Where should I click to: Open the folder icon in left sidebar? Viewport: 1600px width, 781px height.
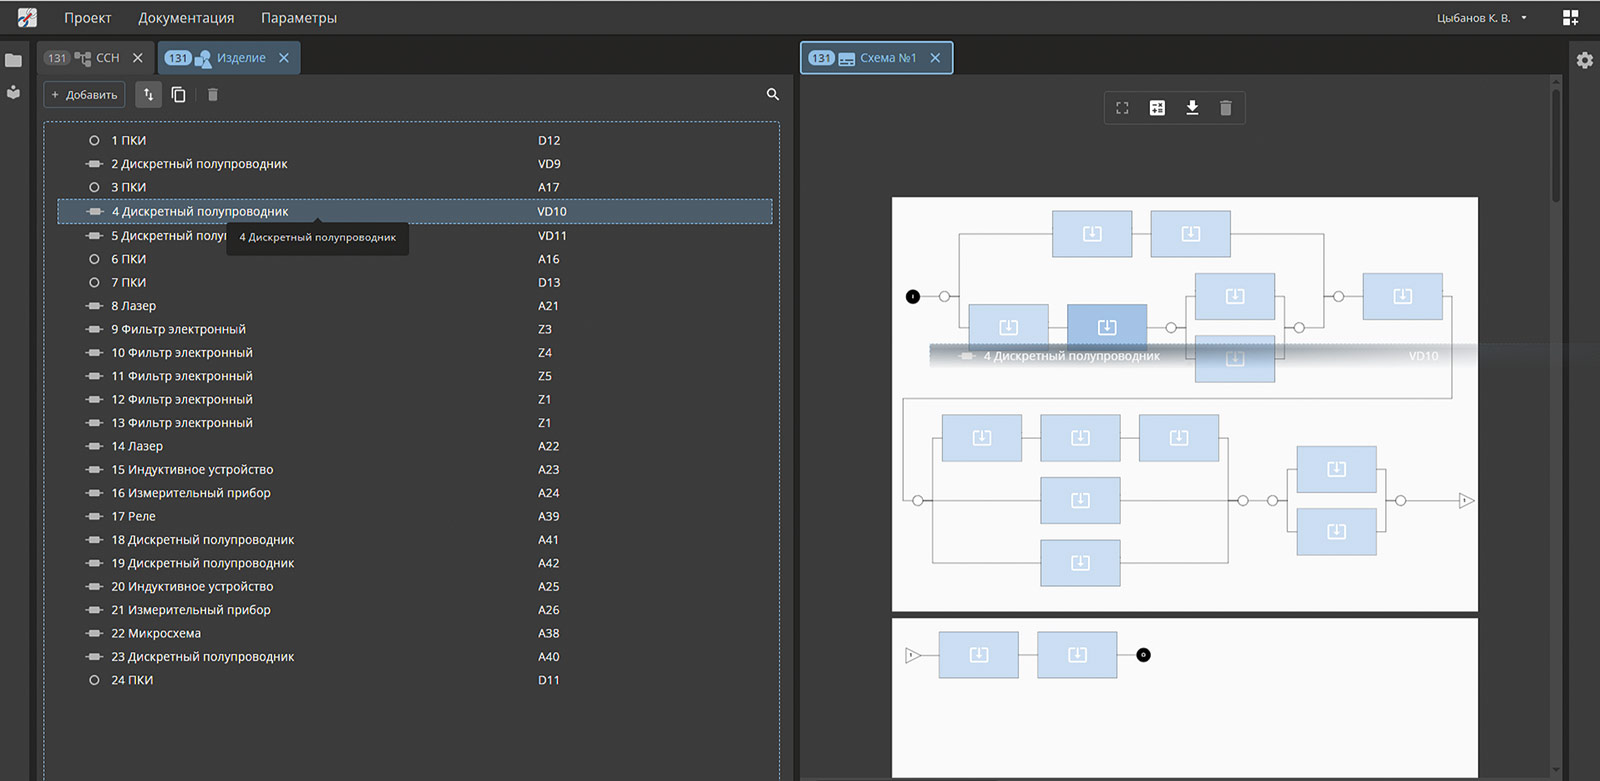click(13, 60)
